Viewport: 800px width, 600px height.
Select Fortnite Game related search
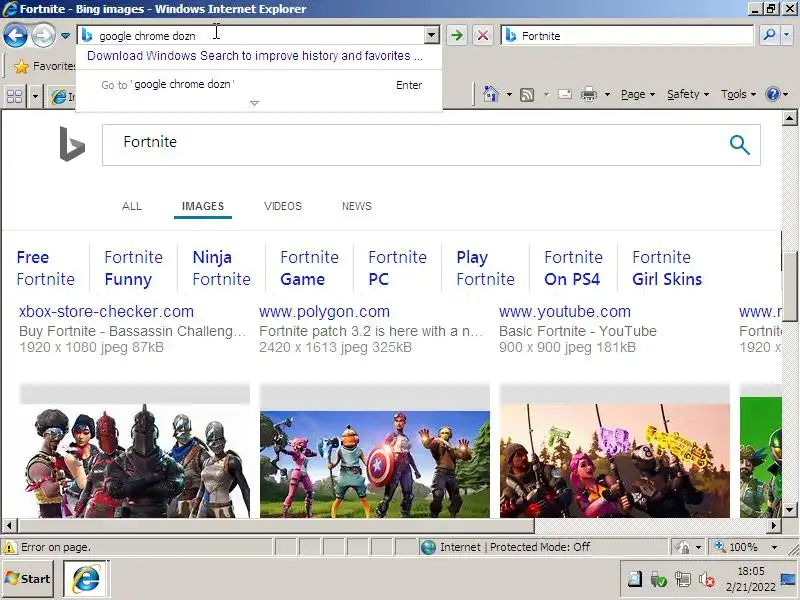[x=309, y=268]
